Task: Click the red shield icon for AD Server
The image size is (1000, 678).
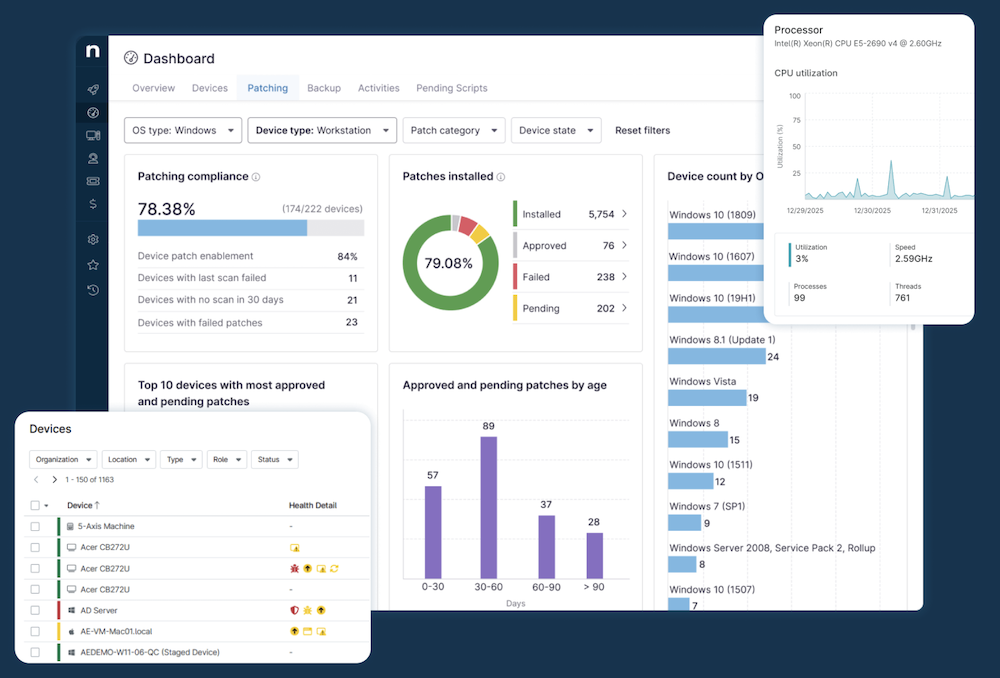Action: (294, 610)
